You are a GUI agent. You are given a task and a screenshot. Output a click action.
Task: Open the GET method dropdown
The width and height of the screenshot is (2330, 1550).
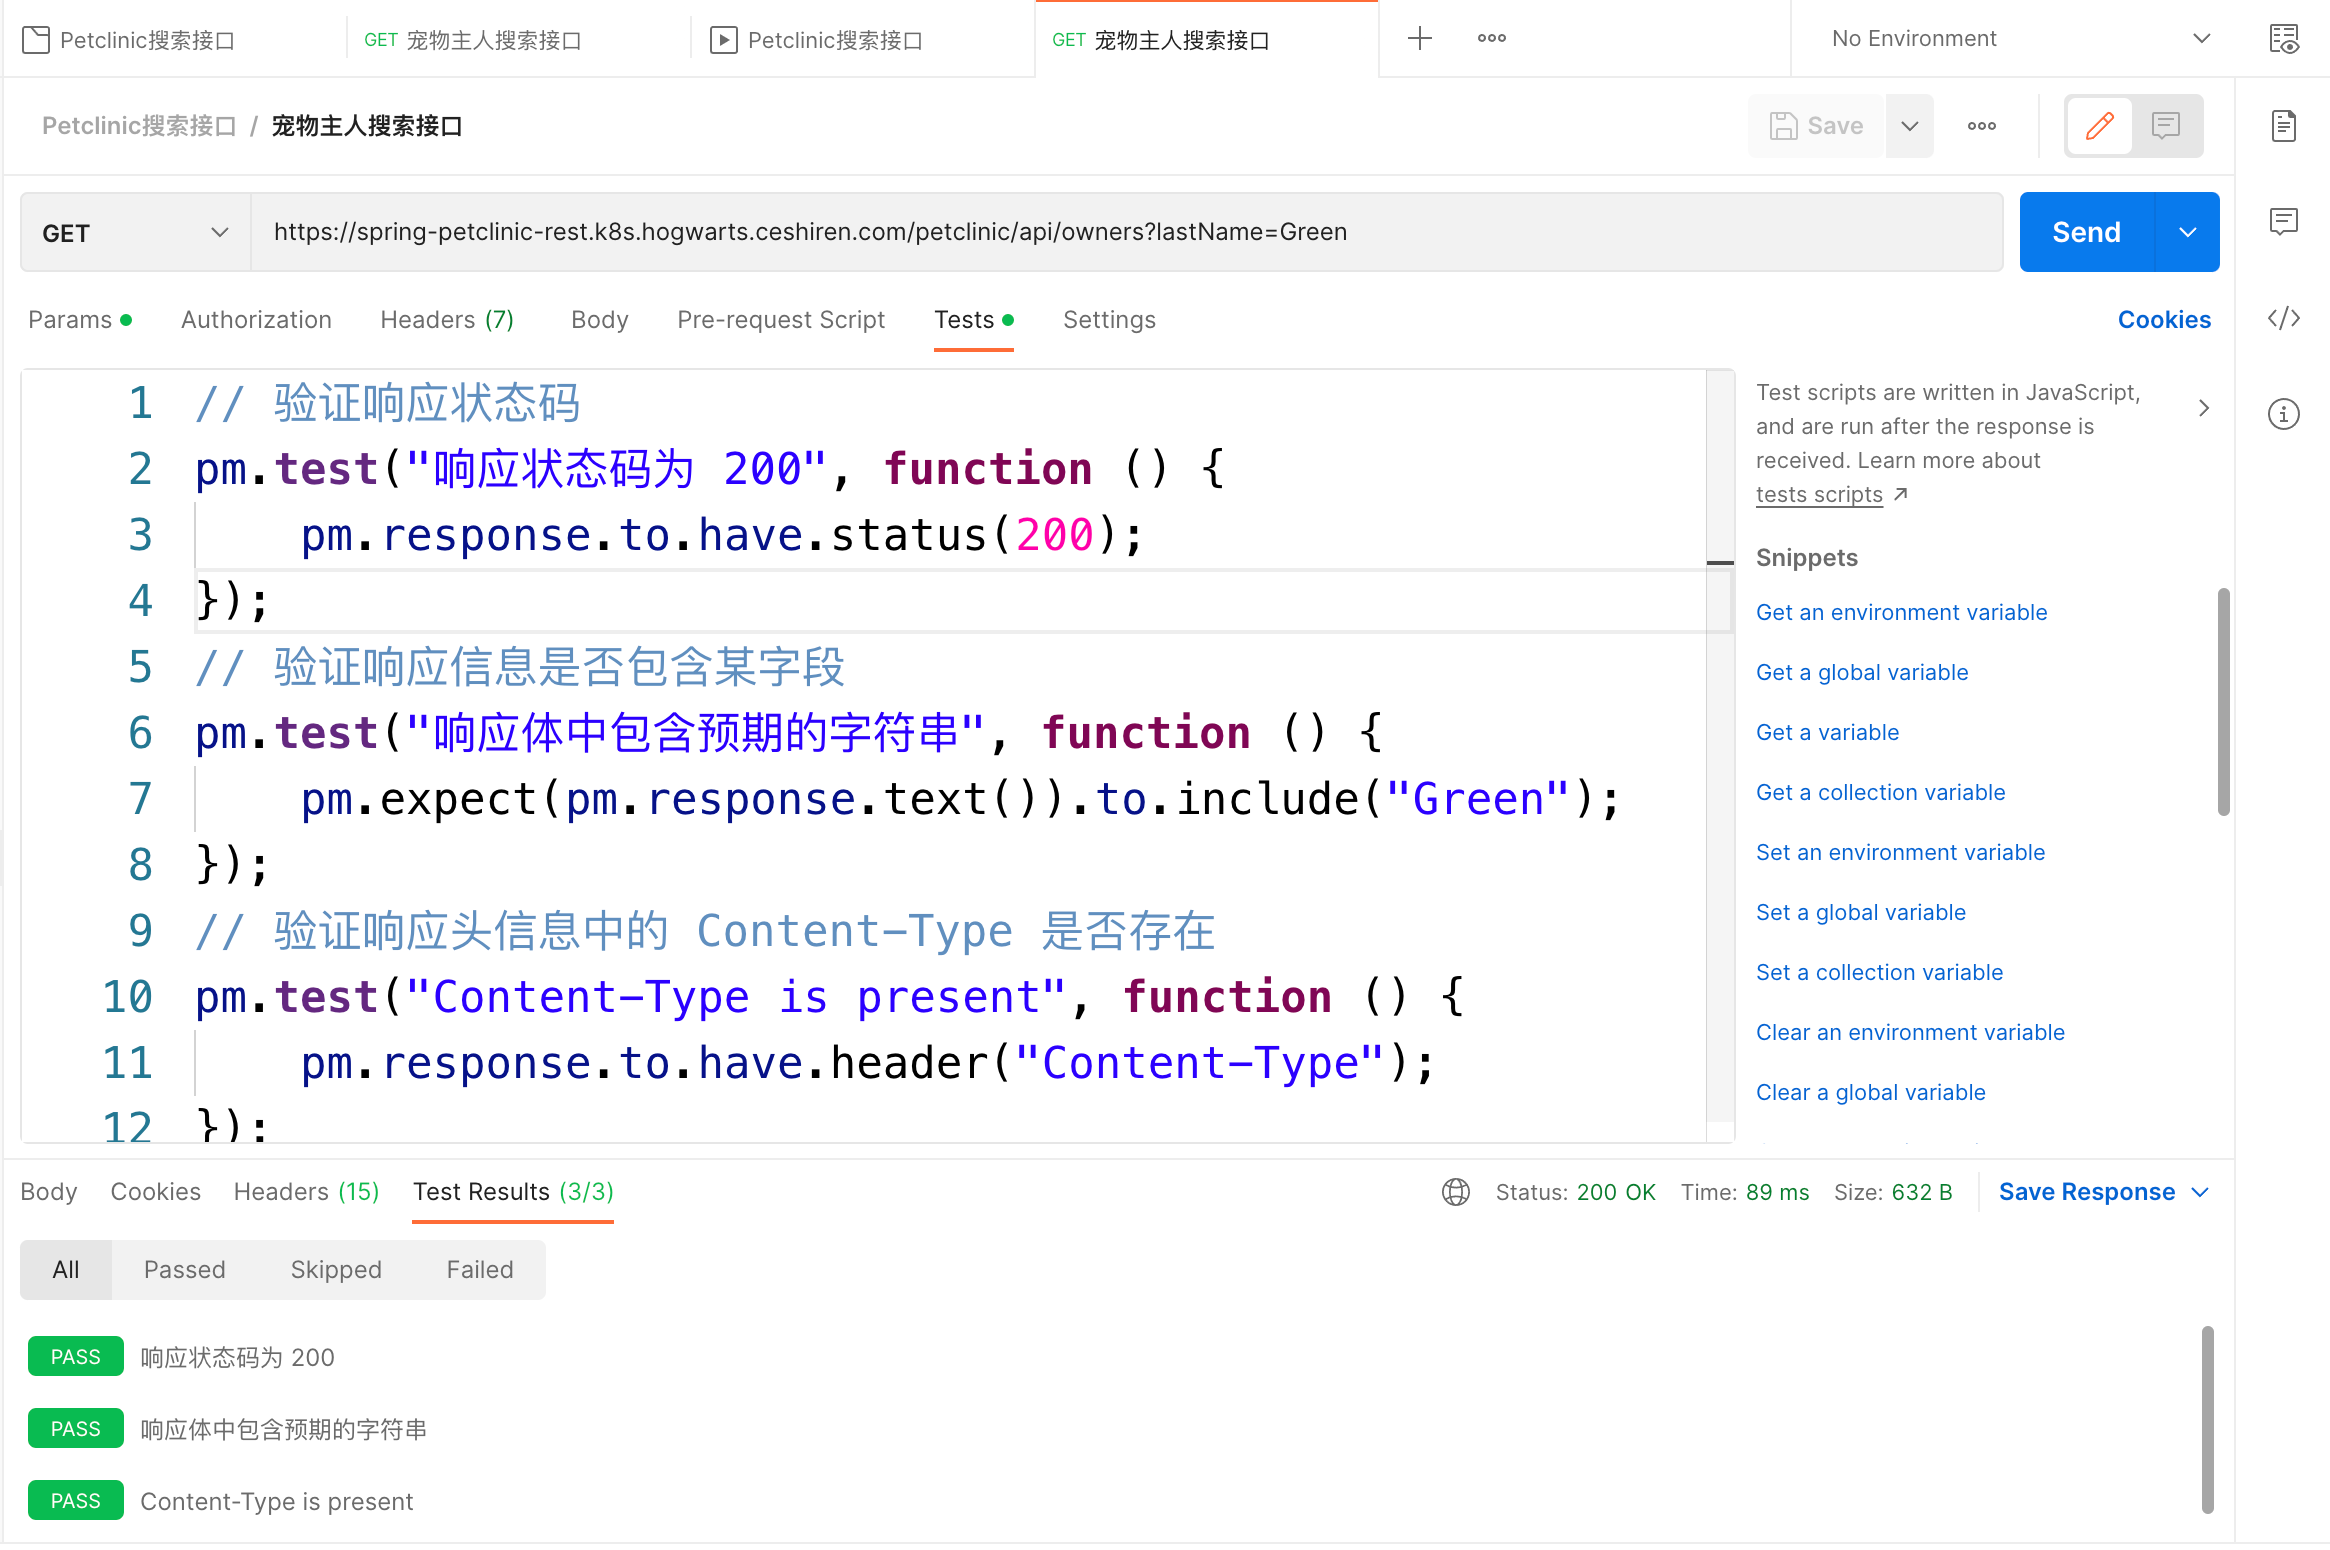click(x=135, y=233)
